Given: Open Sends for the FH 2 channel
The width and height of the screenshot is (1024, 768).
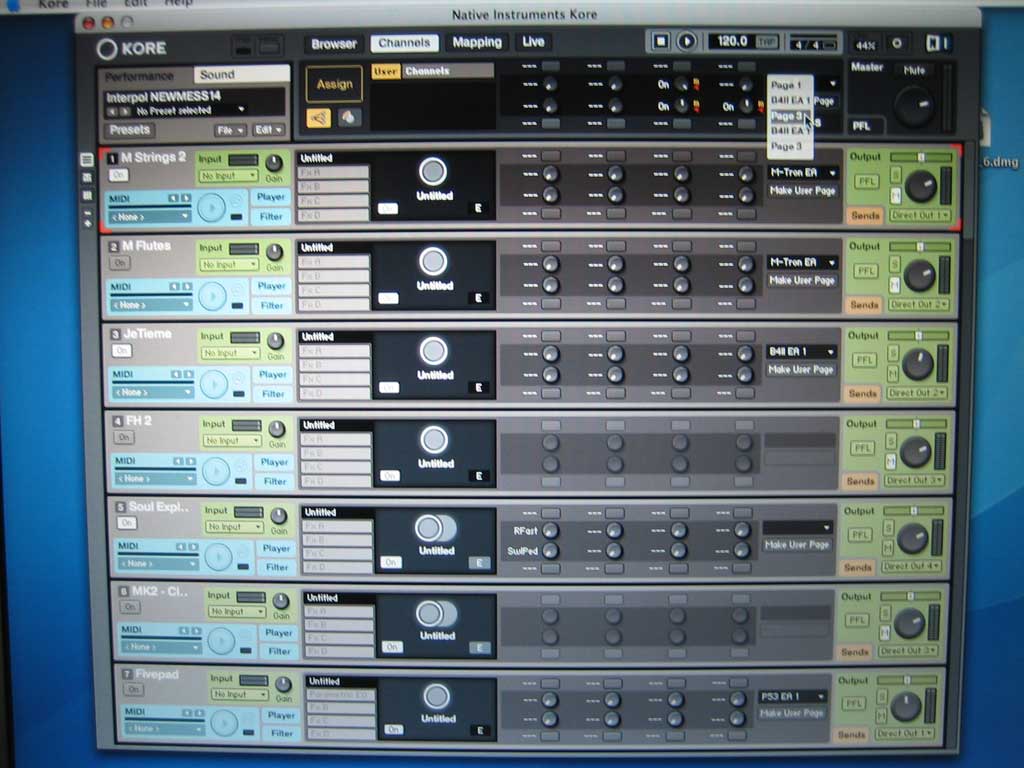Looking at the screenshot, I should [860, 481].
